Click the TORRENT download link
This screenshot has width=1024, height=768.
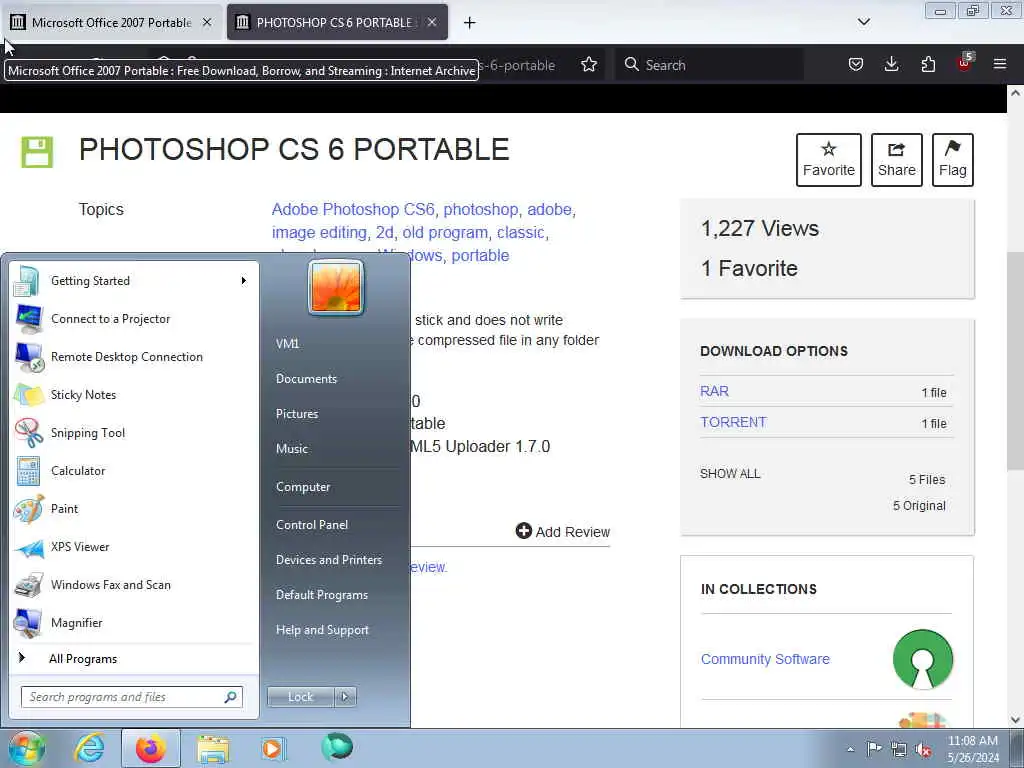coord(733,422)
